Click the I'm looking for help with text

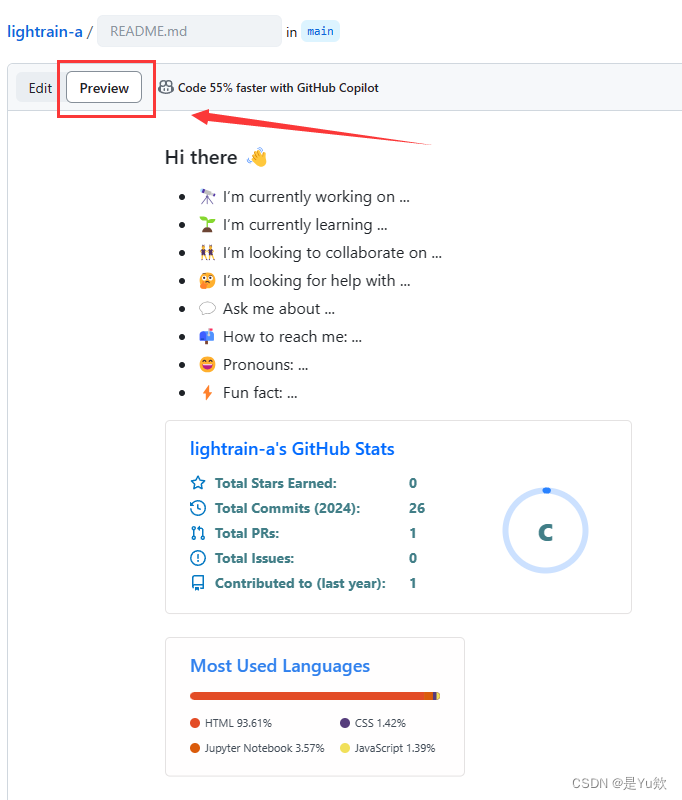(x=317, y=281)
